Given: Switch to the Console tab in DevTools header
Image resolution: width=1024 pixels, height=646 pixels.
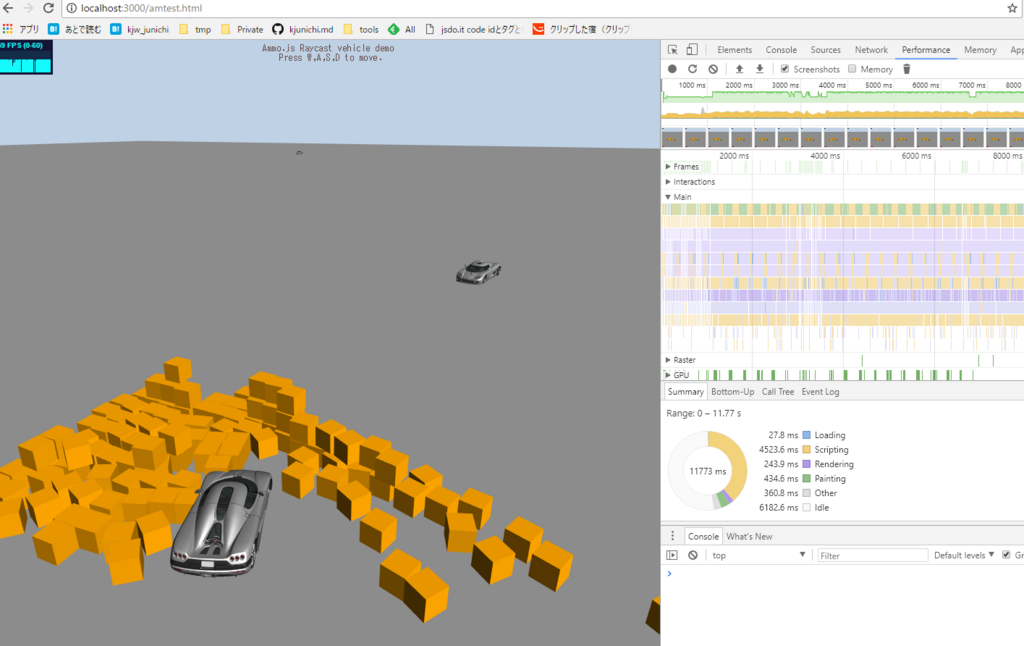Looking at the screenshot, I should (781, 50).
